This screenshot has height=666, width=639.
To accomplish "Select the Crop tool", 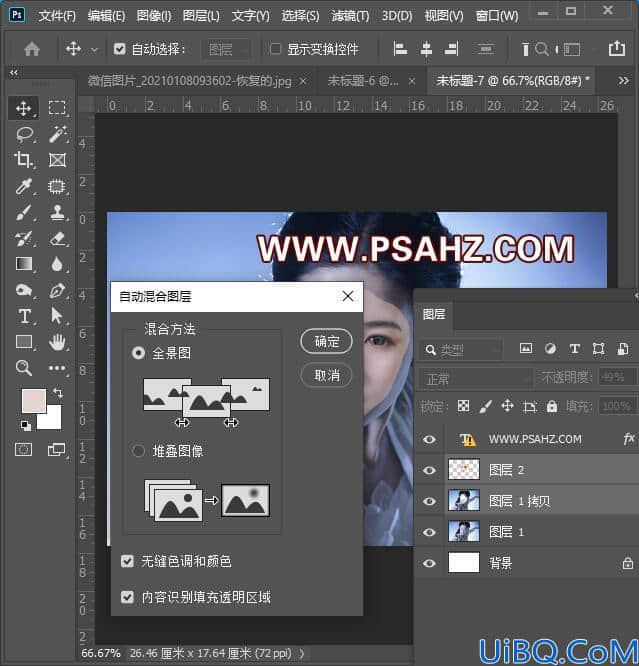I will click(x=24, y=160).
